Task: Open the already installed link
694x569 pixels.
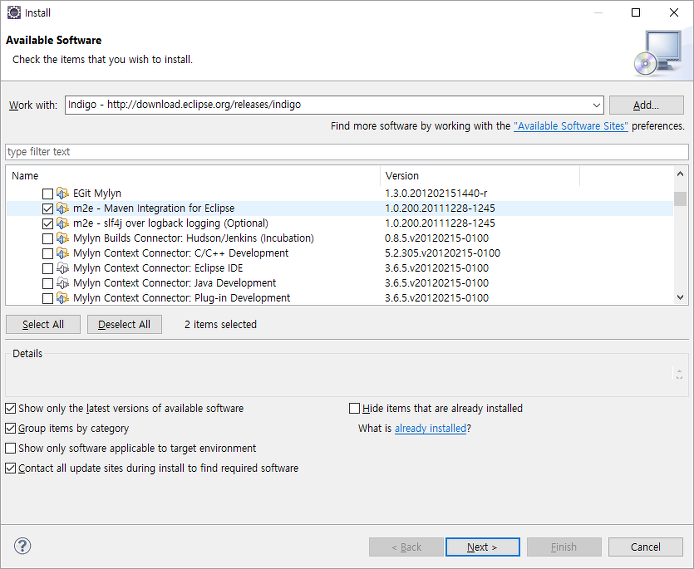Action: click(x=430, y=428)
